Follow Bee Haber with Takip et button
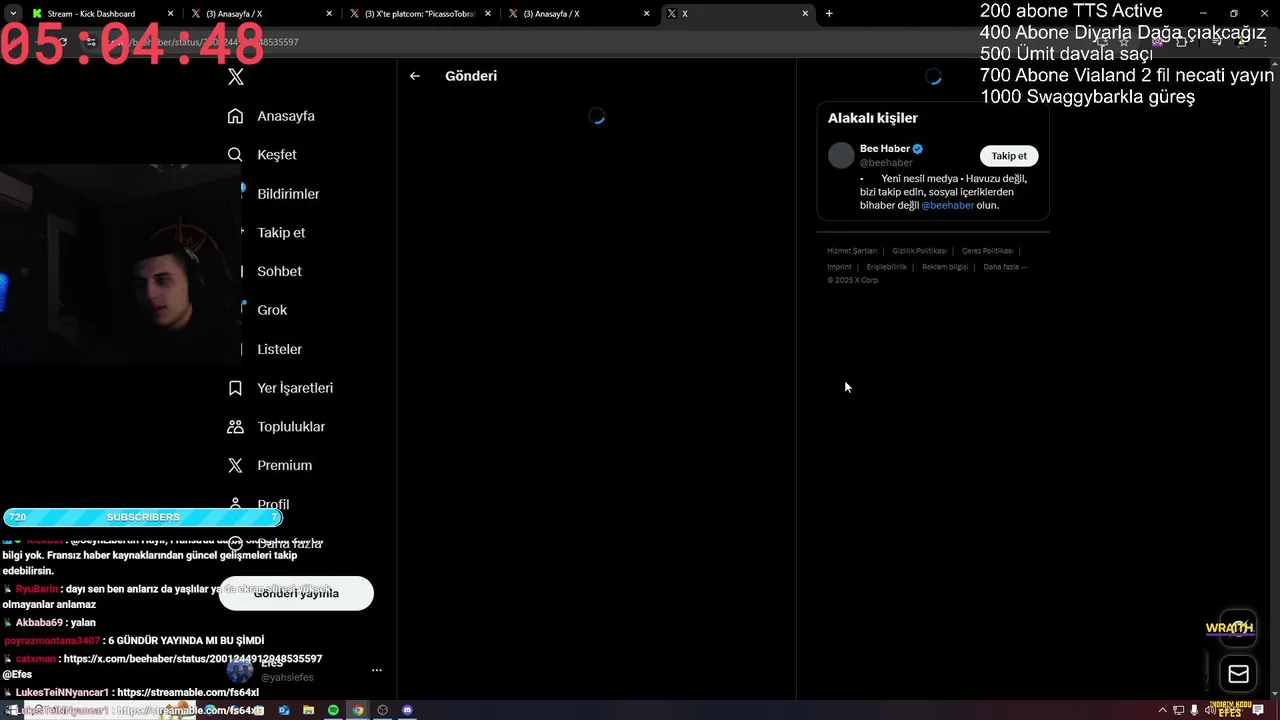Screen dimensions: 1280x720 [x=1009, y=156]
